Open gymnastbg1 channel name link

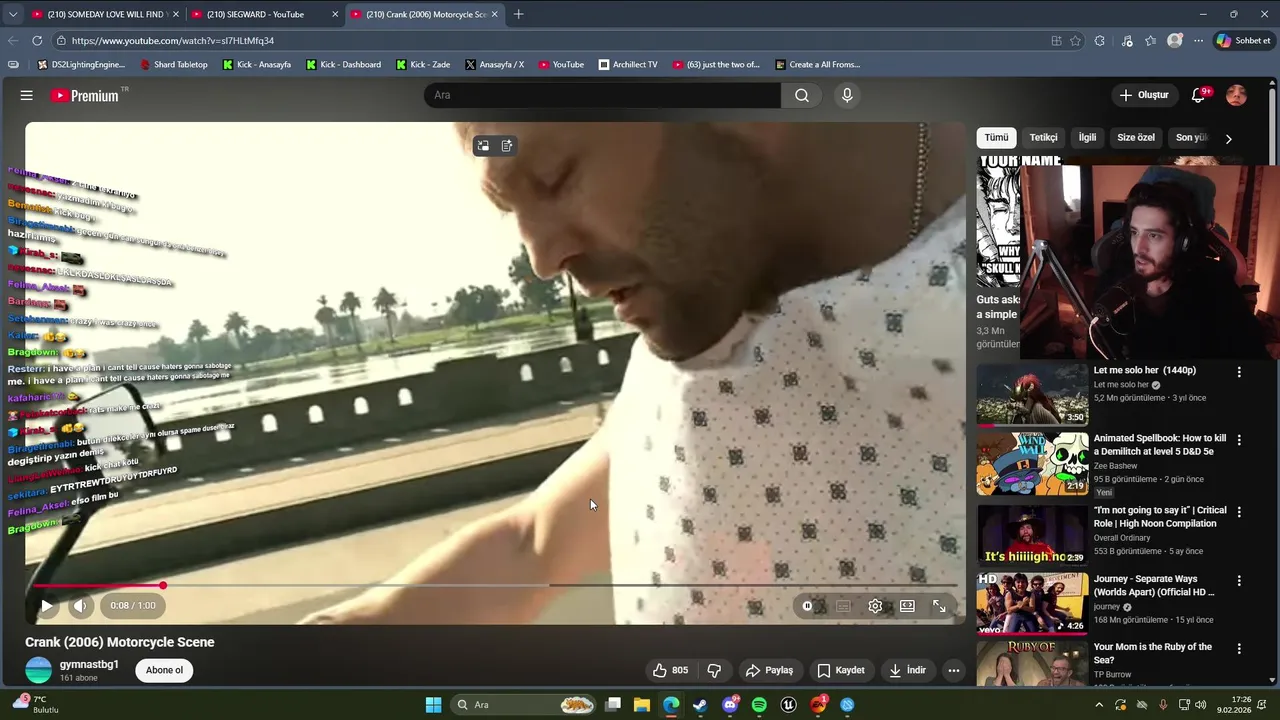pyautogui.click(x=89, y=664)
